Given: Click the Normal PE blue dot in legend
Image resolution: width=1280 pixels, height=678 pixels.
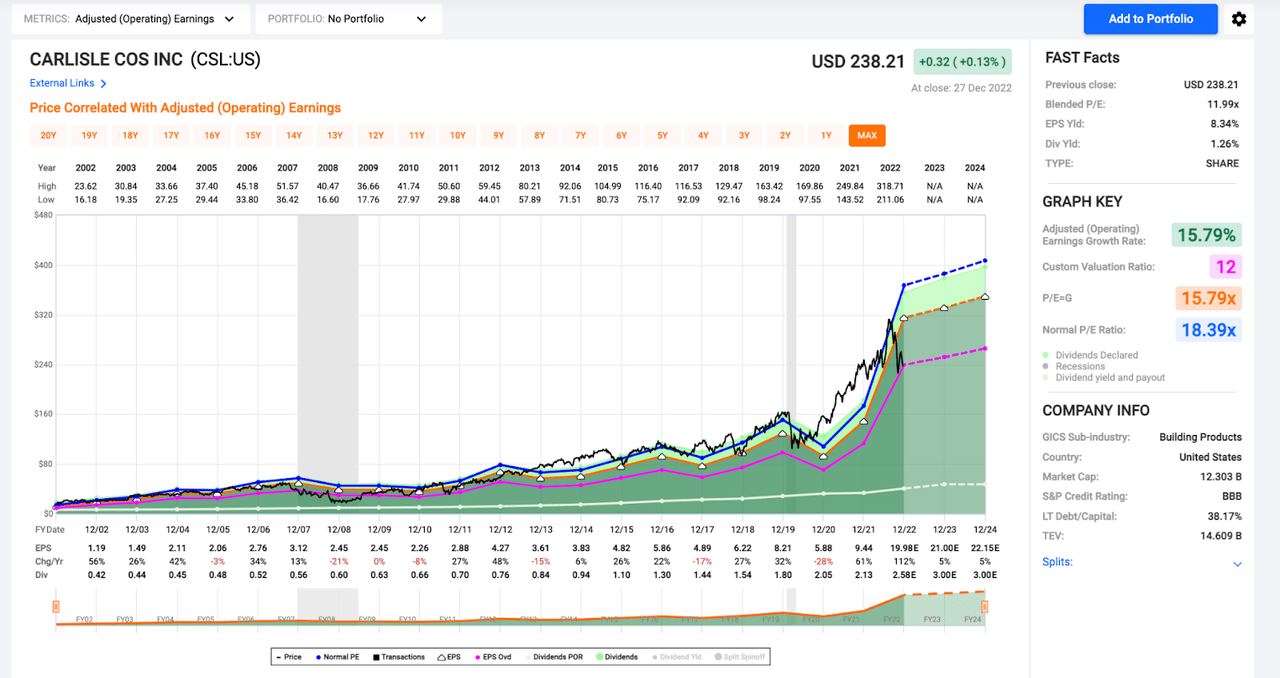Looking at the screenshot, I should 319,657.
